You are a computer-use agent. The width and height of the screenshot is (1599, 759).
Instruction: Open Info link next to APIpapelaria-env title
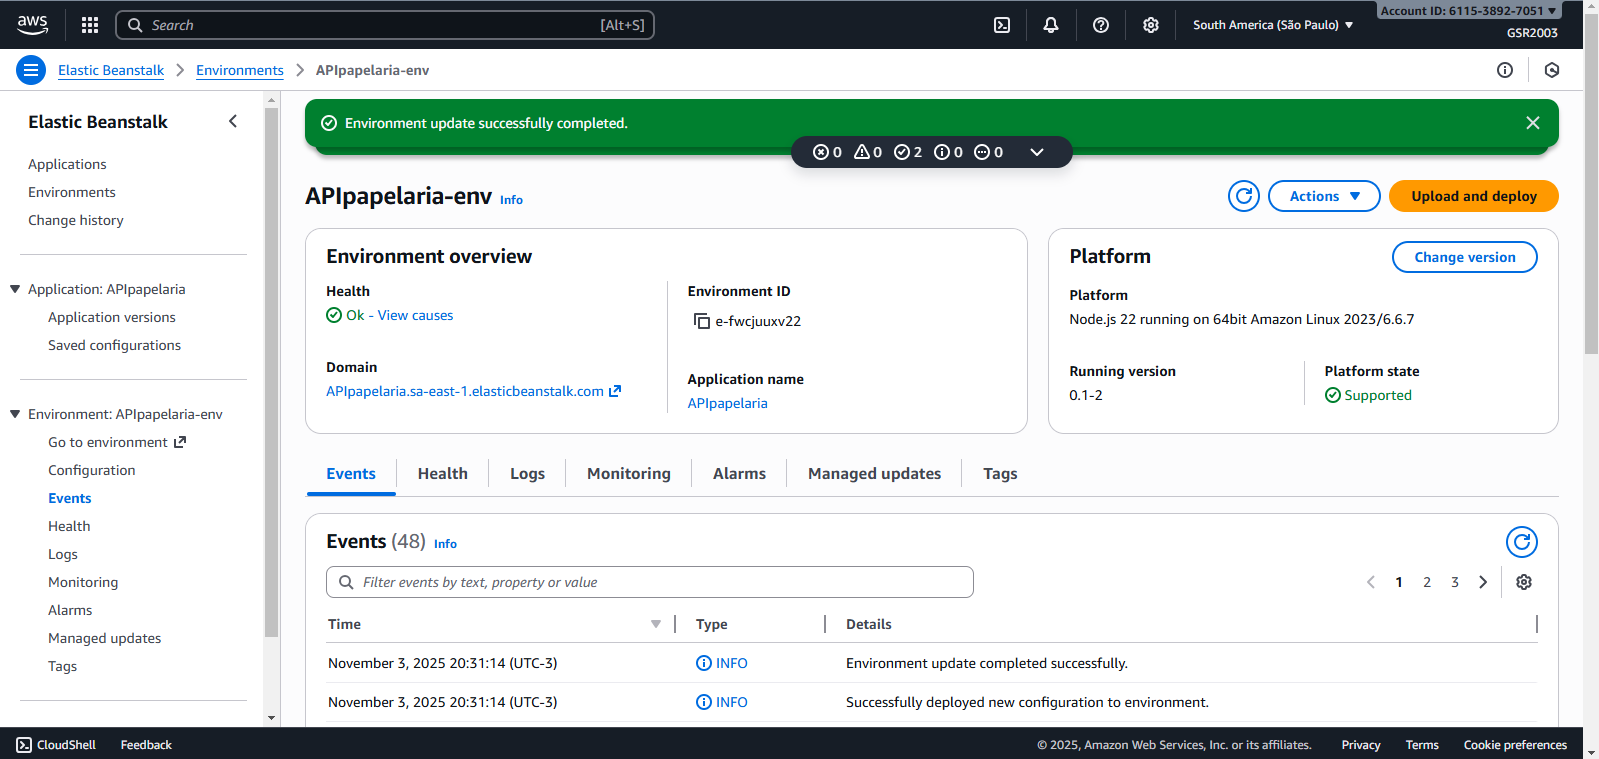coord(511,200)
